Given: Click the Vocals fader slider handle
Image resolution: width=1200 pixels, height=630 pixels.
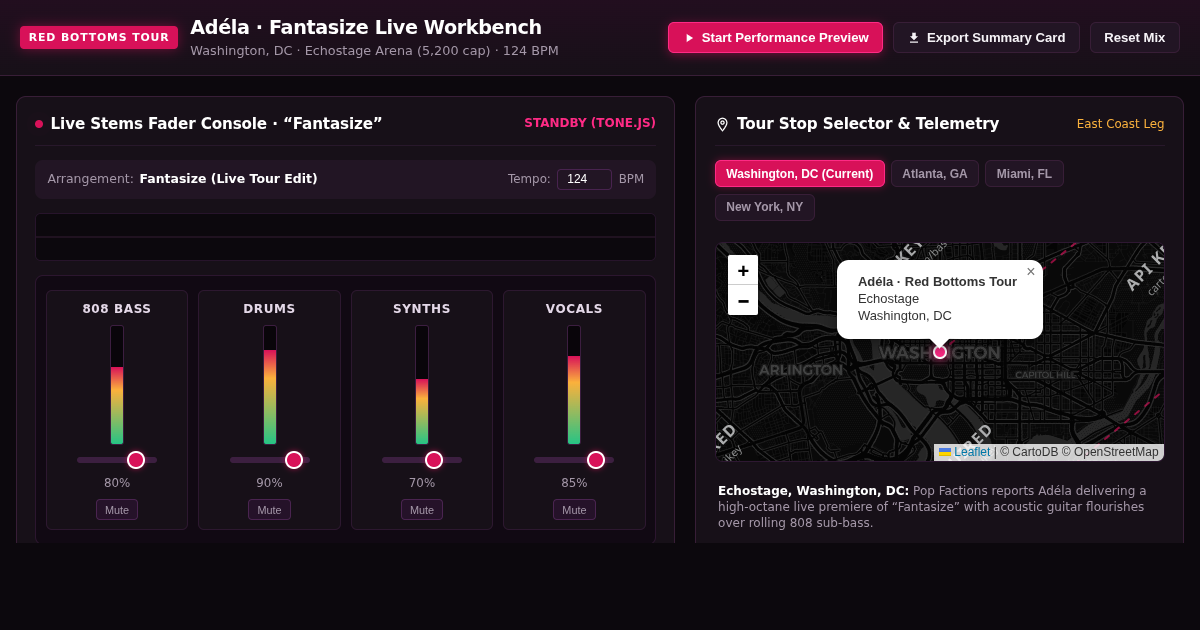Looking at the screenshot, I should pos(596,460).
